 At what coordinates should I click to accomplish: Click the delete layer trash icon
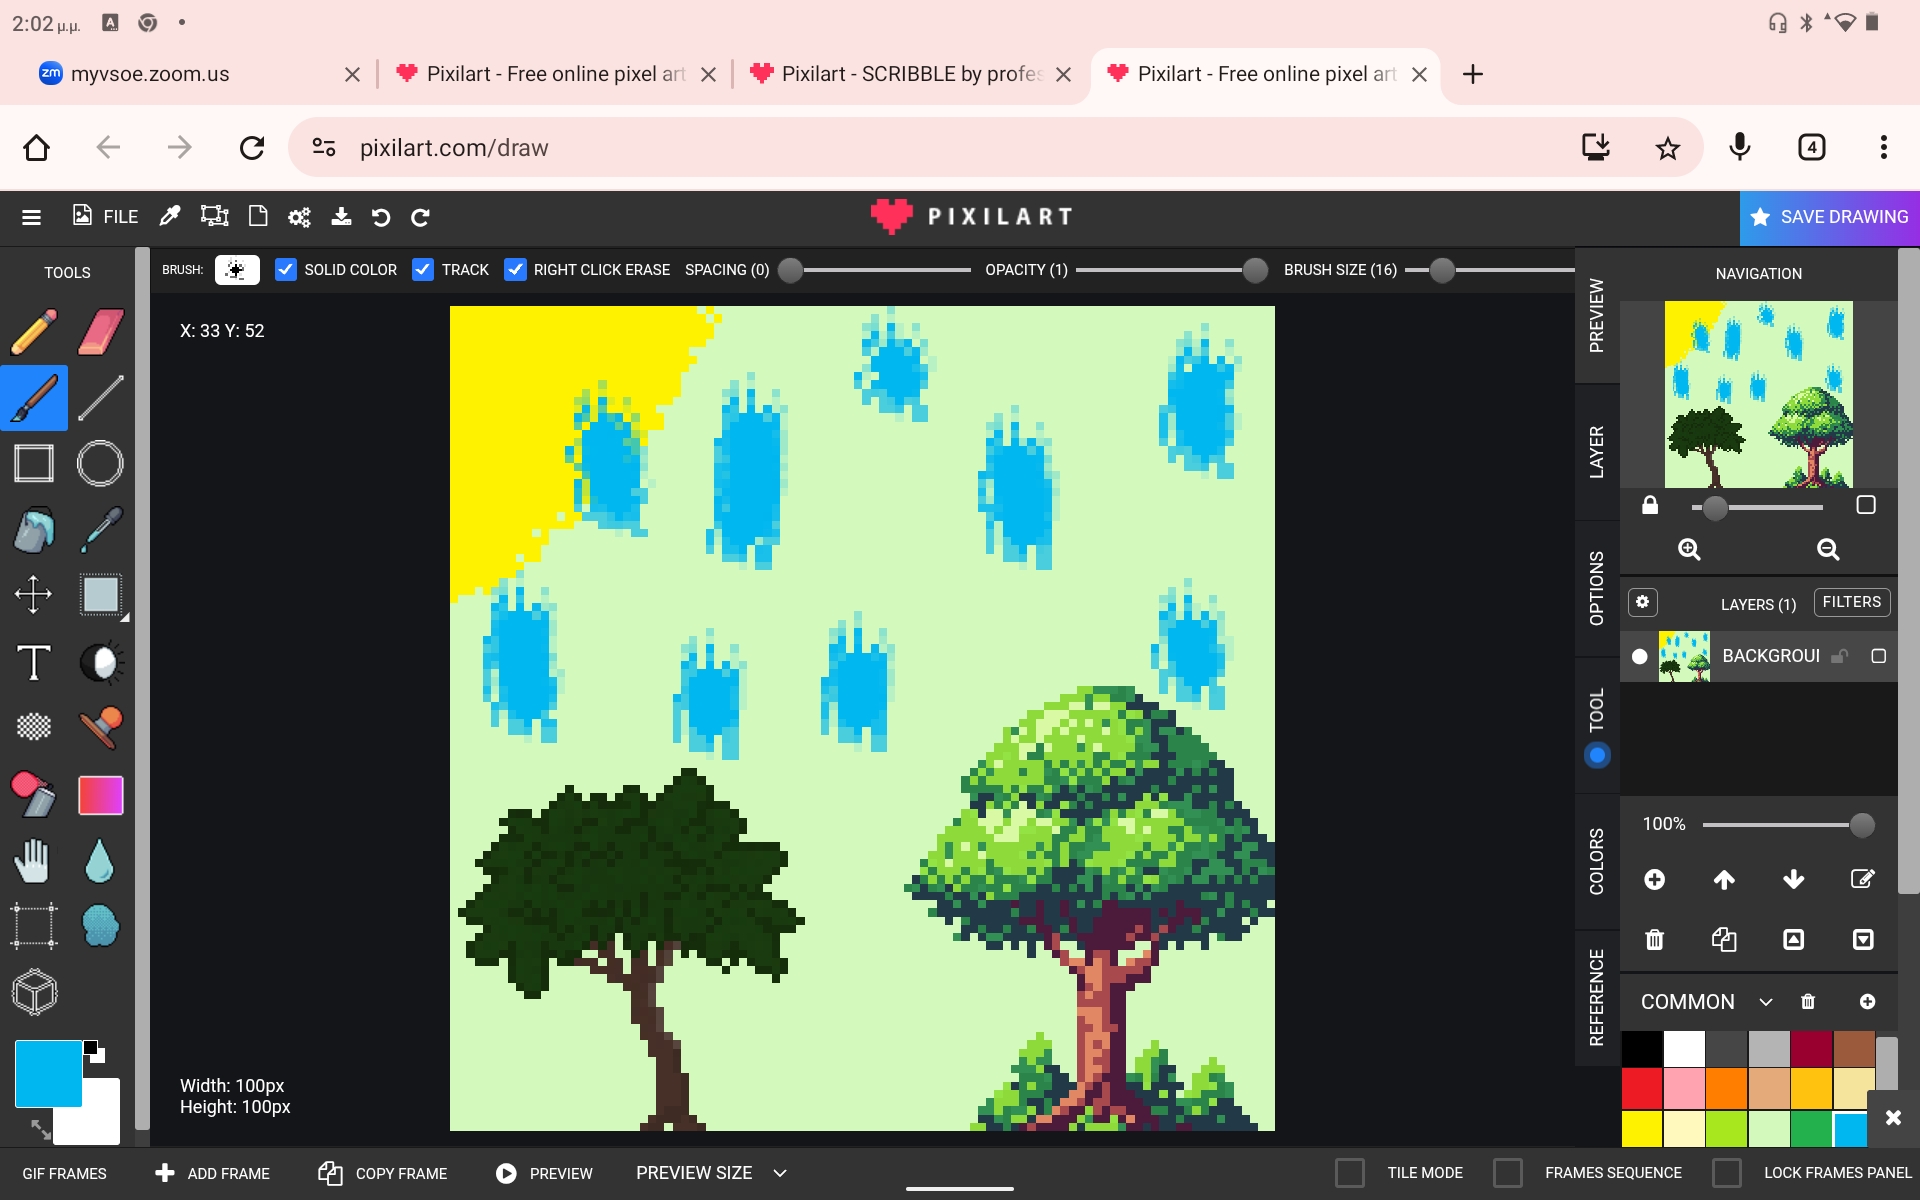coord(1655,939)
